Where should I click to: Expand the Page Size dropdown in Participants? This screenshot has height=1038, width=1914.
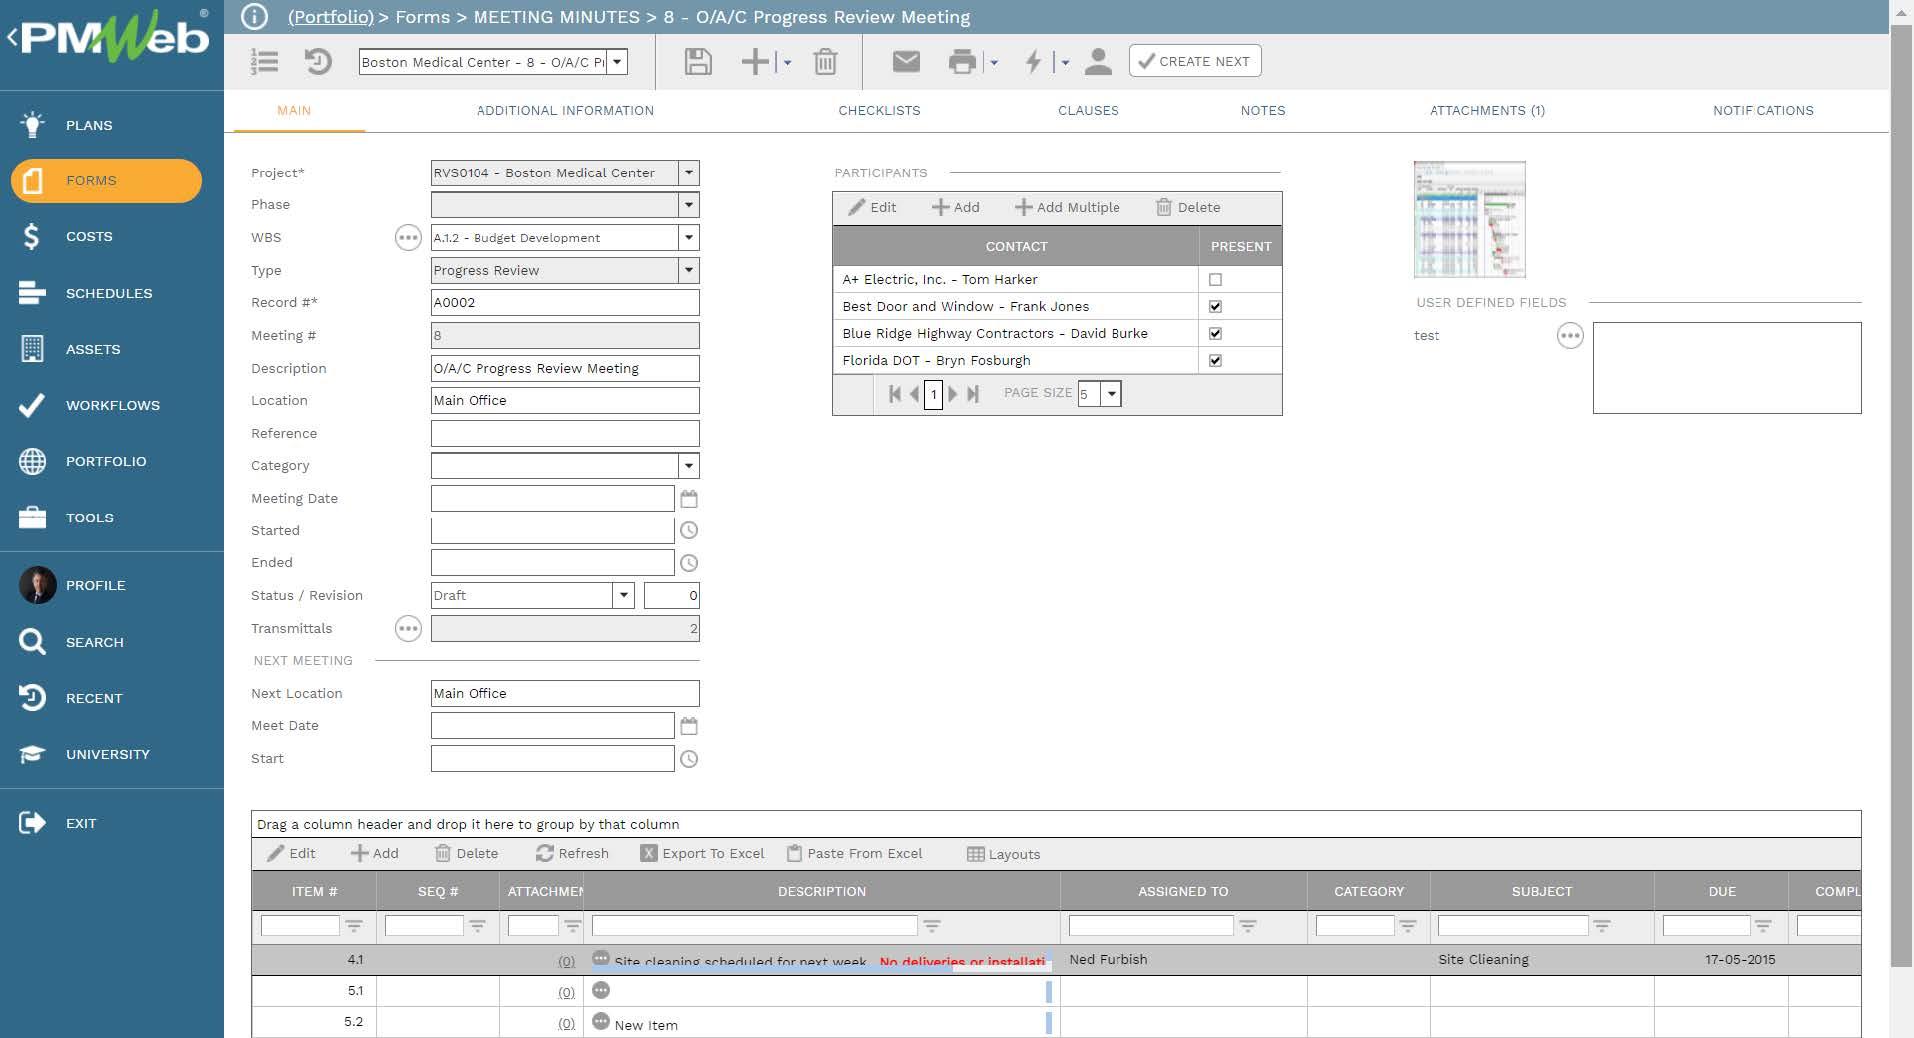pyautogui.click(x=1111, y=394)
